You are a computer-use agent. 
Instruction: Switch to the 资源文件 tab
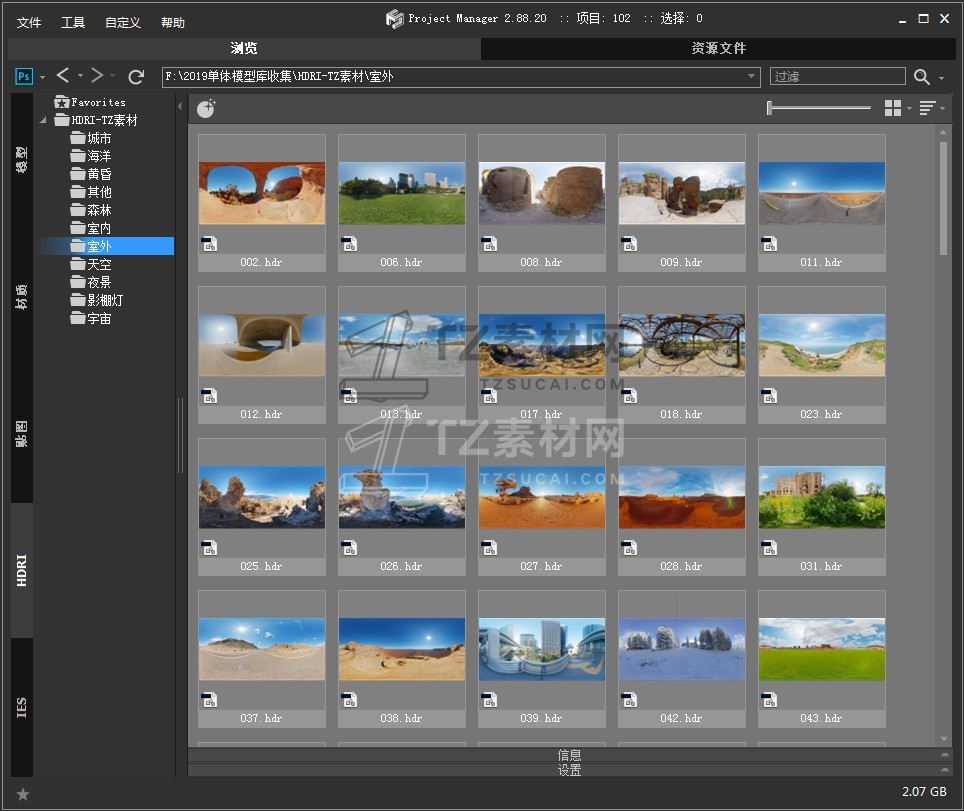pos(718,49)
